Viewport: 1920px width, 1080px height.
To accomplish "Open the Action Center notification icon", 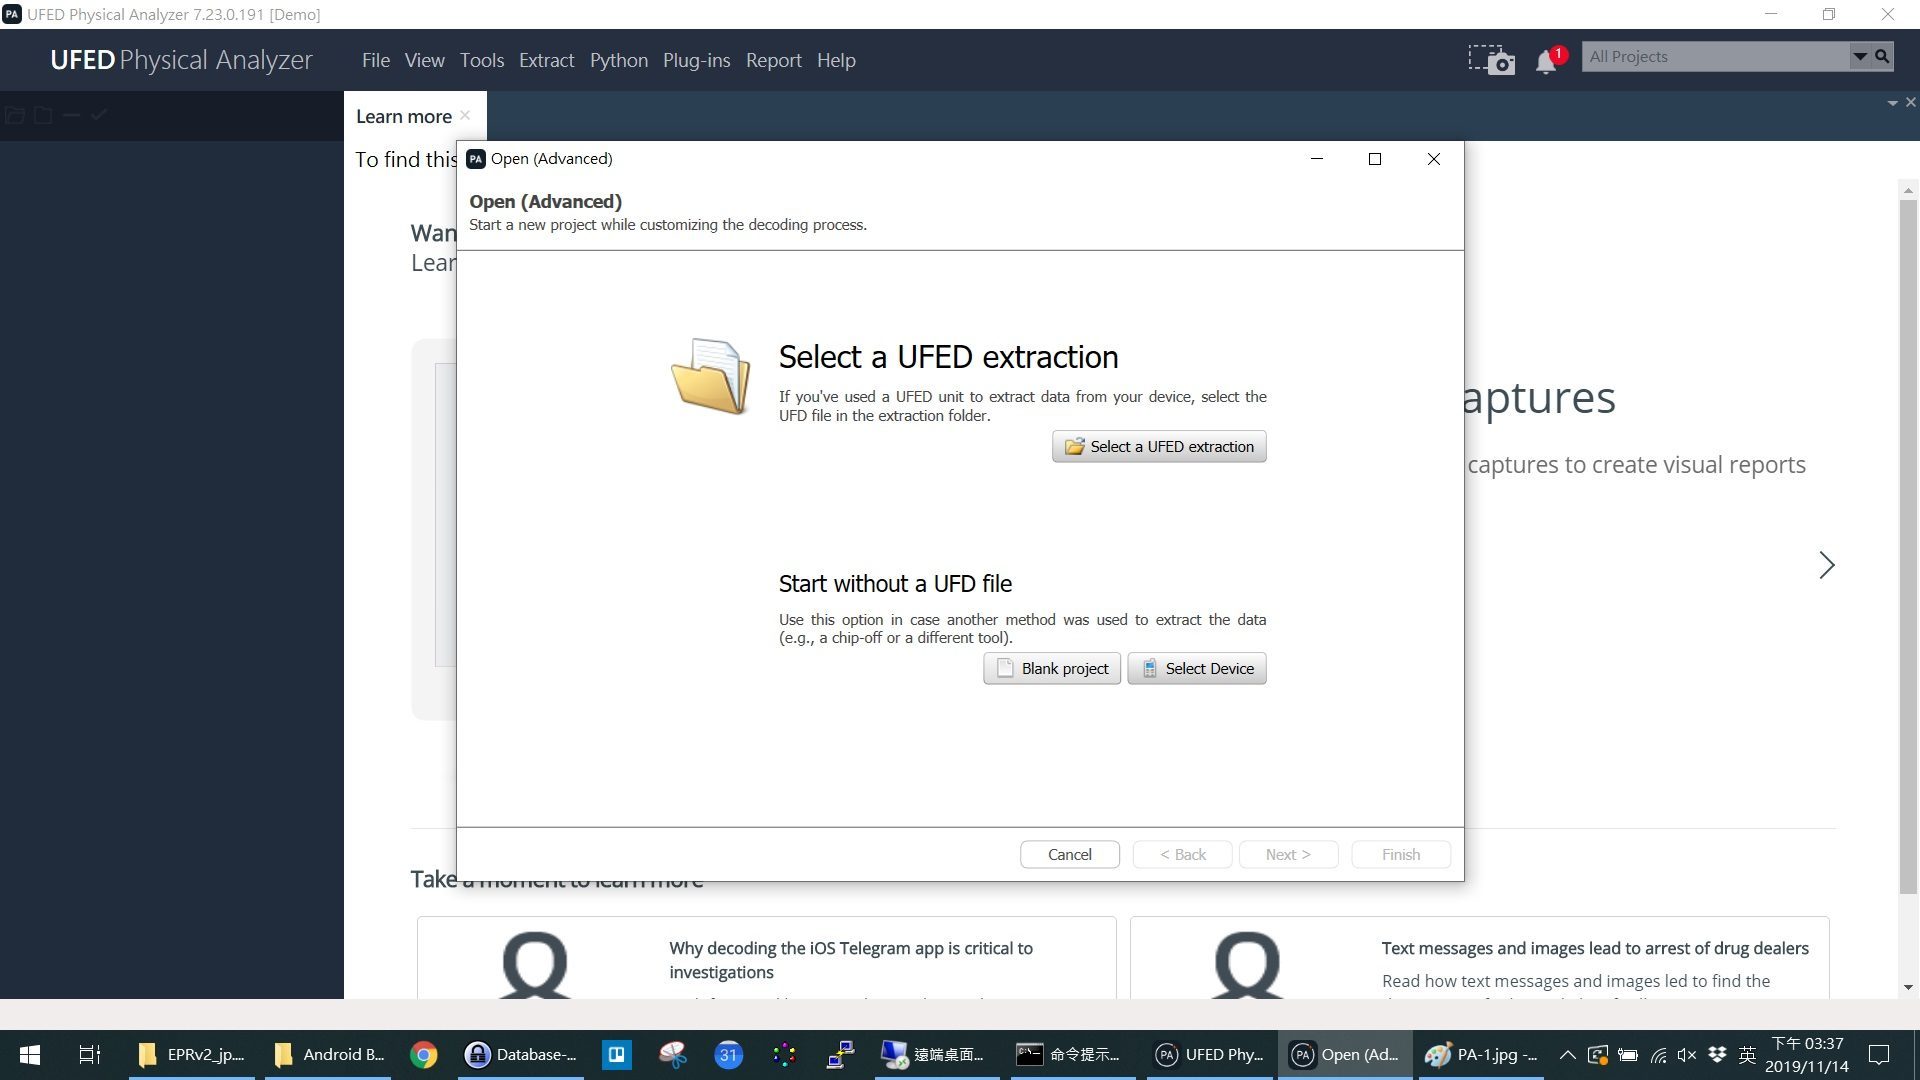I will pyautogui.click(x=1879, y=1055).
